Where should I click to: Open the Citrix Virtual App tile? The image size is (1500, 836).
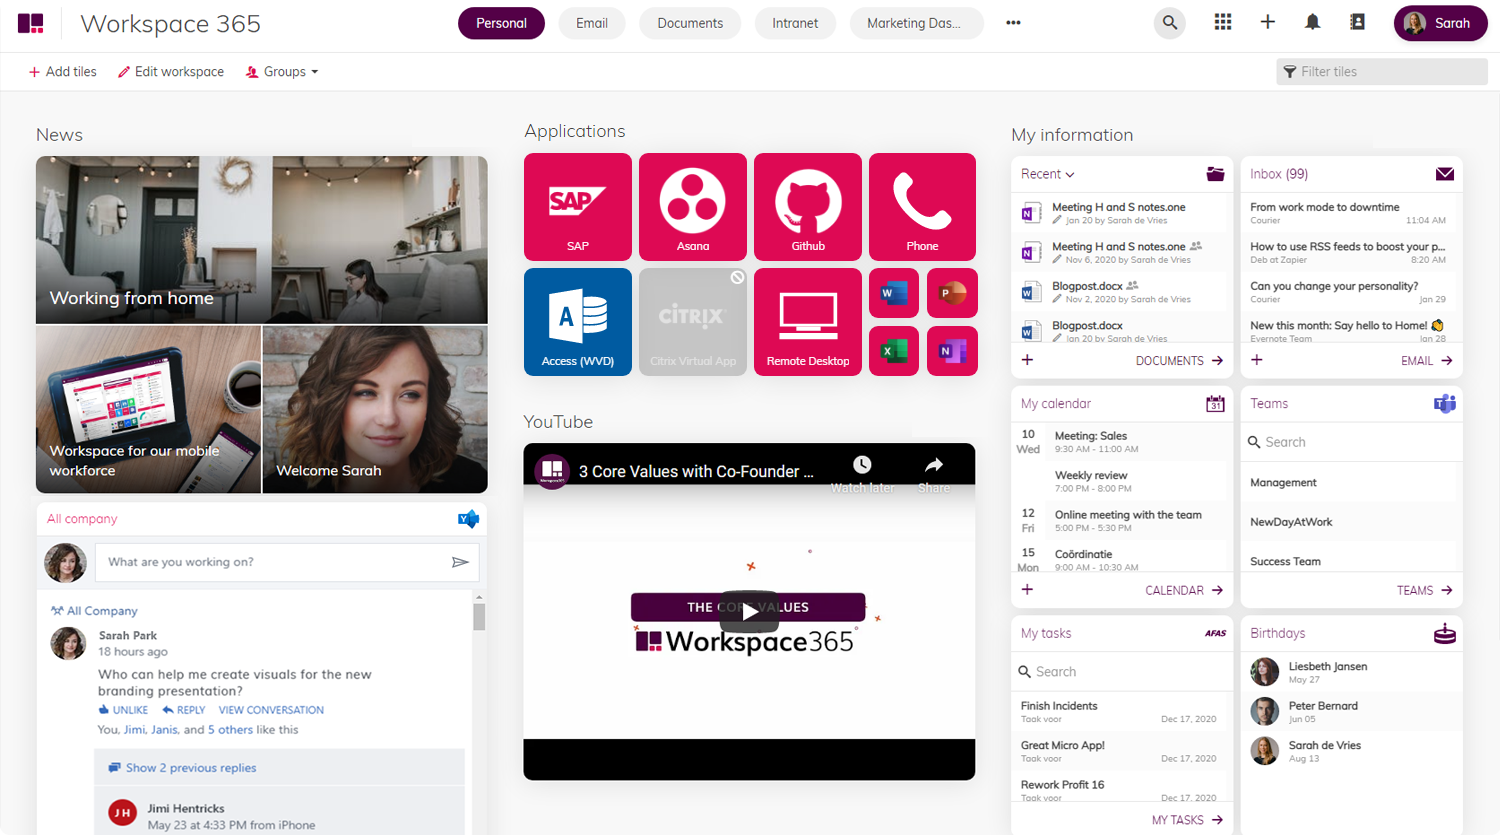pyautogui.click(x=693, y=322)
